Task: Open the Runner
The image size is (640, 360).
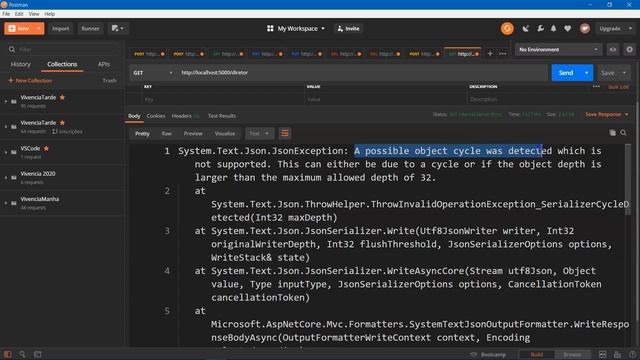Action: point(90,29)
